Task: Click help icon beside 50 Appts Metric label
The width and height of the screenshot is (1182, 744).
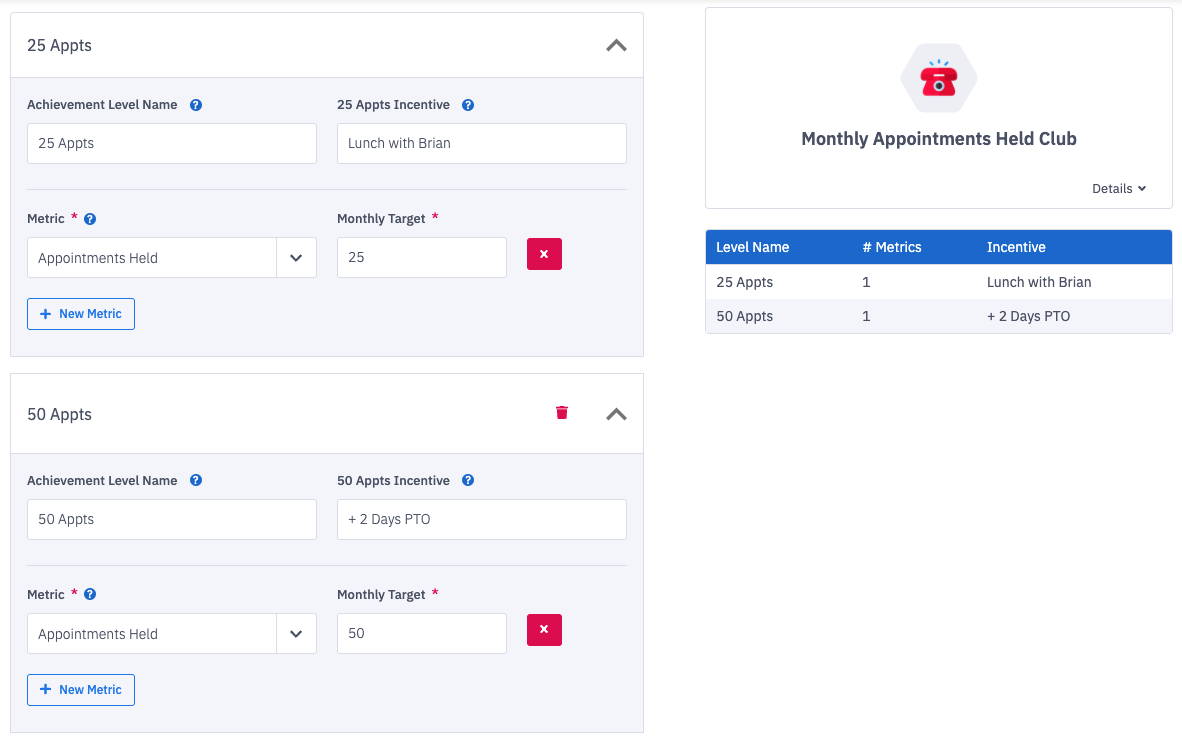Action: tap(90, 595)
